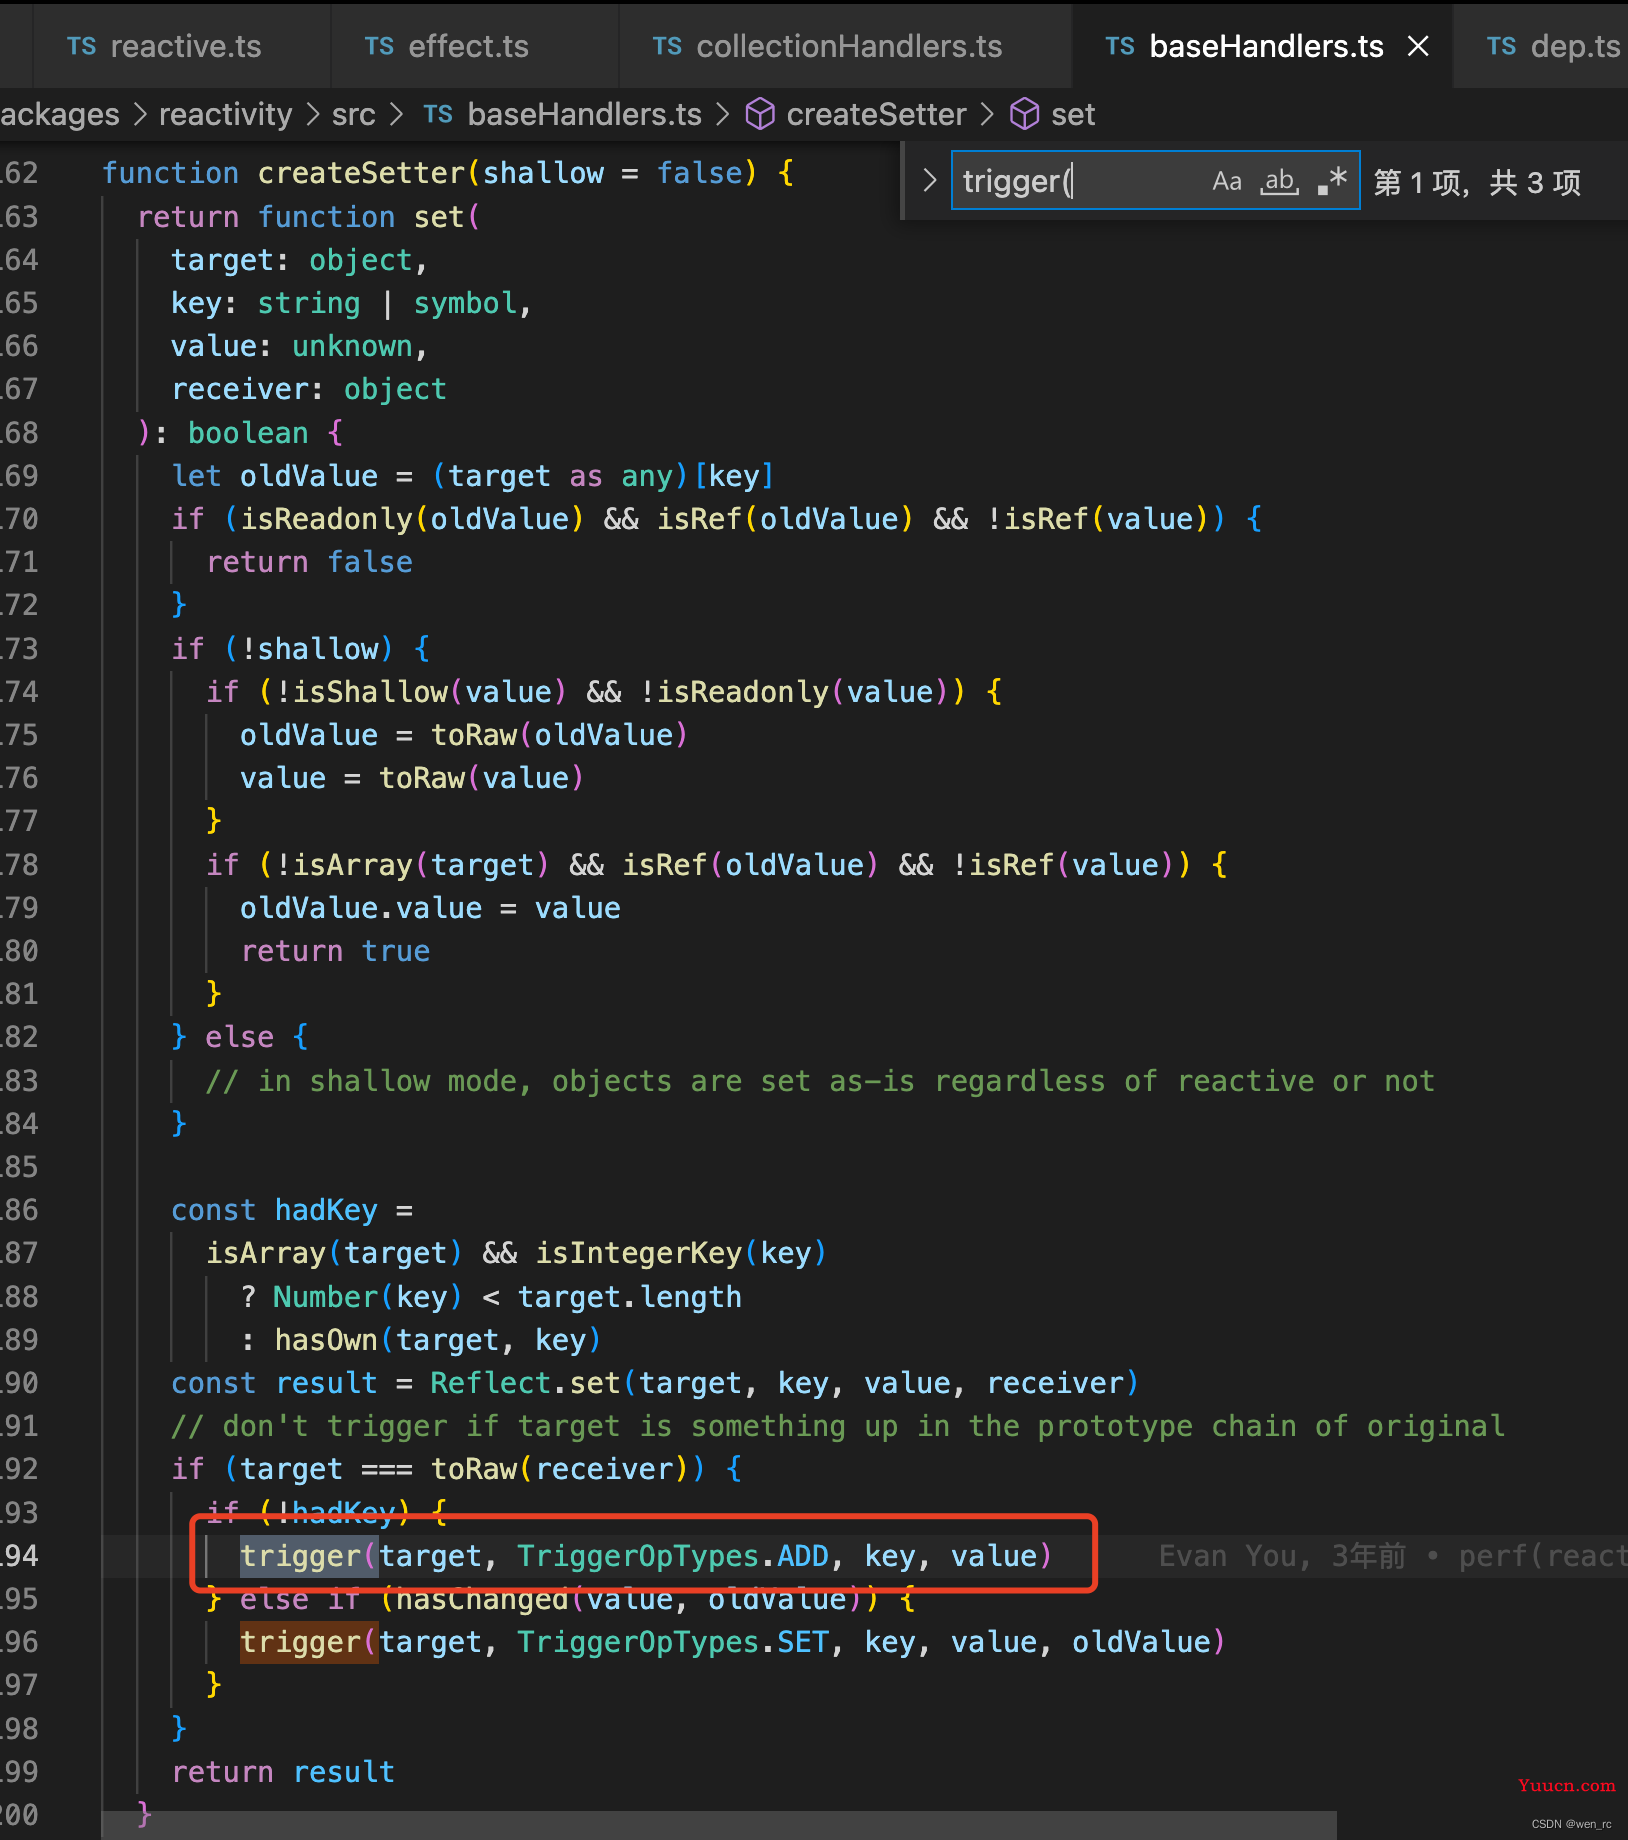Viewport: 1628px width, 1840px height.
Task: Open the baseHandlers.ts breadcrumb item
Action: click(584, 114)
